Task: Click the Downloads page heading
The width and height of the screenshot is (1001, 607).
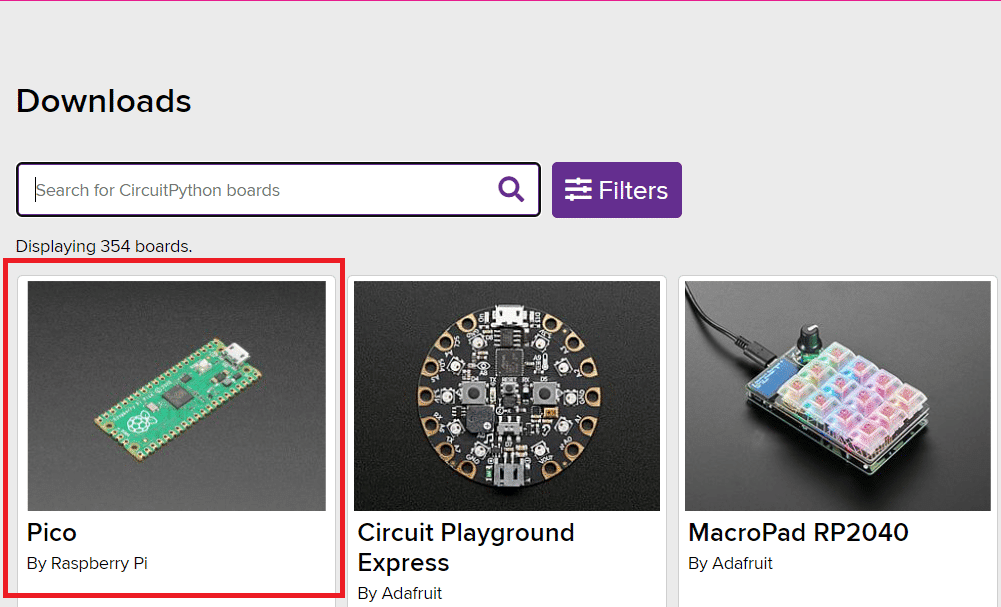Action: (x=103, y=101)
